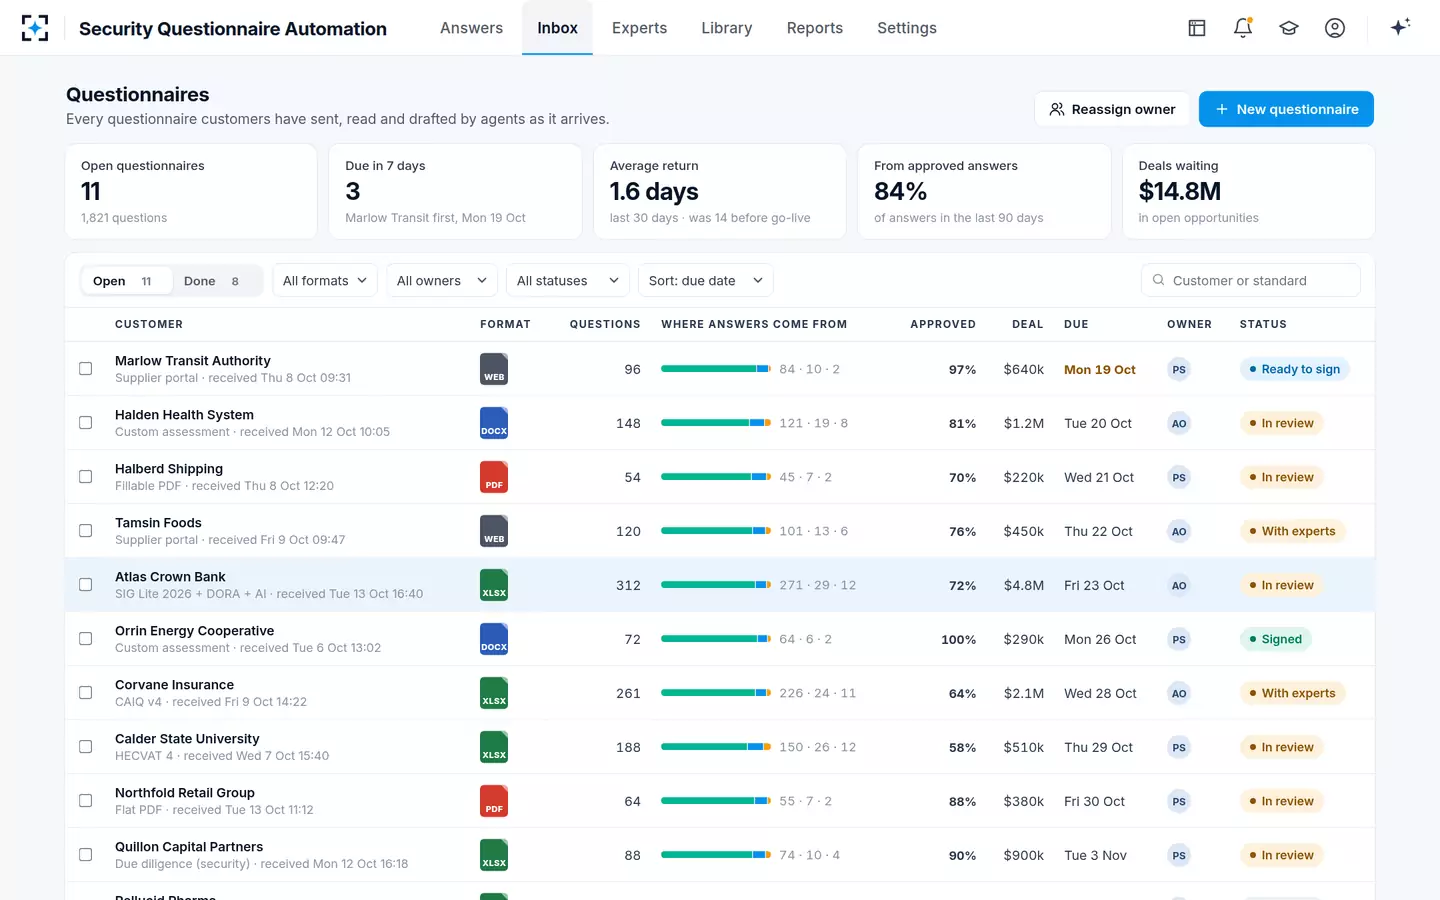Click the answer source bar for Corvane Insurance
This screenshot has height=900, width=1440.
(x=716, y=693)
